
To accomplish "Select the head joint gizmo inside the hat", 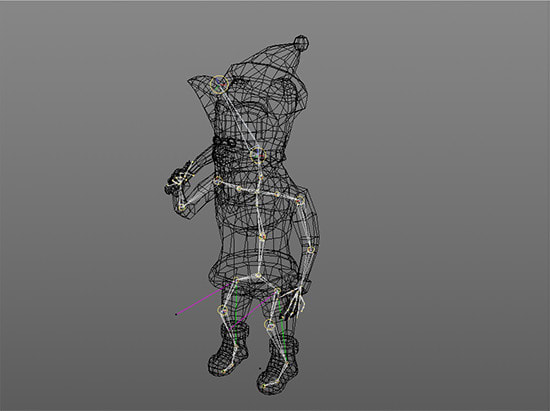I will (219, 85).
